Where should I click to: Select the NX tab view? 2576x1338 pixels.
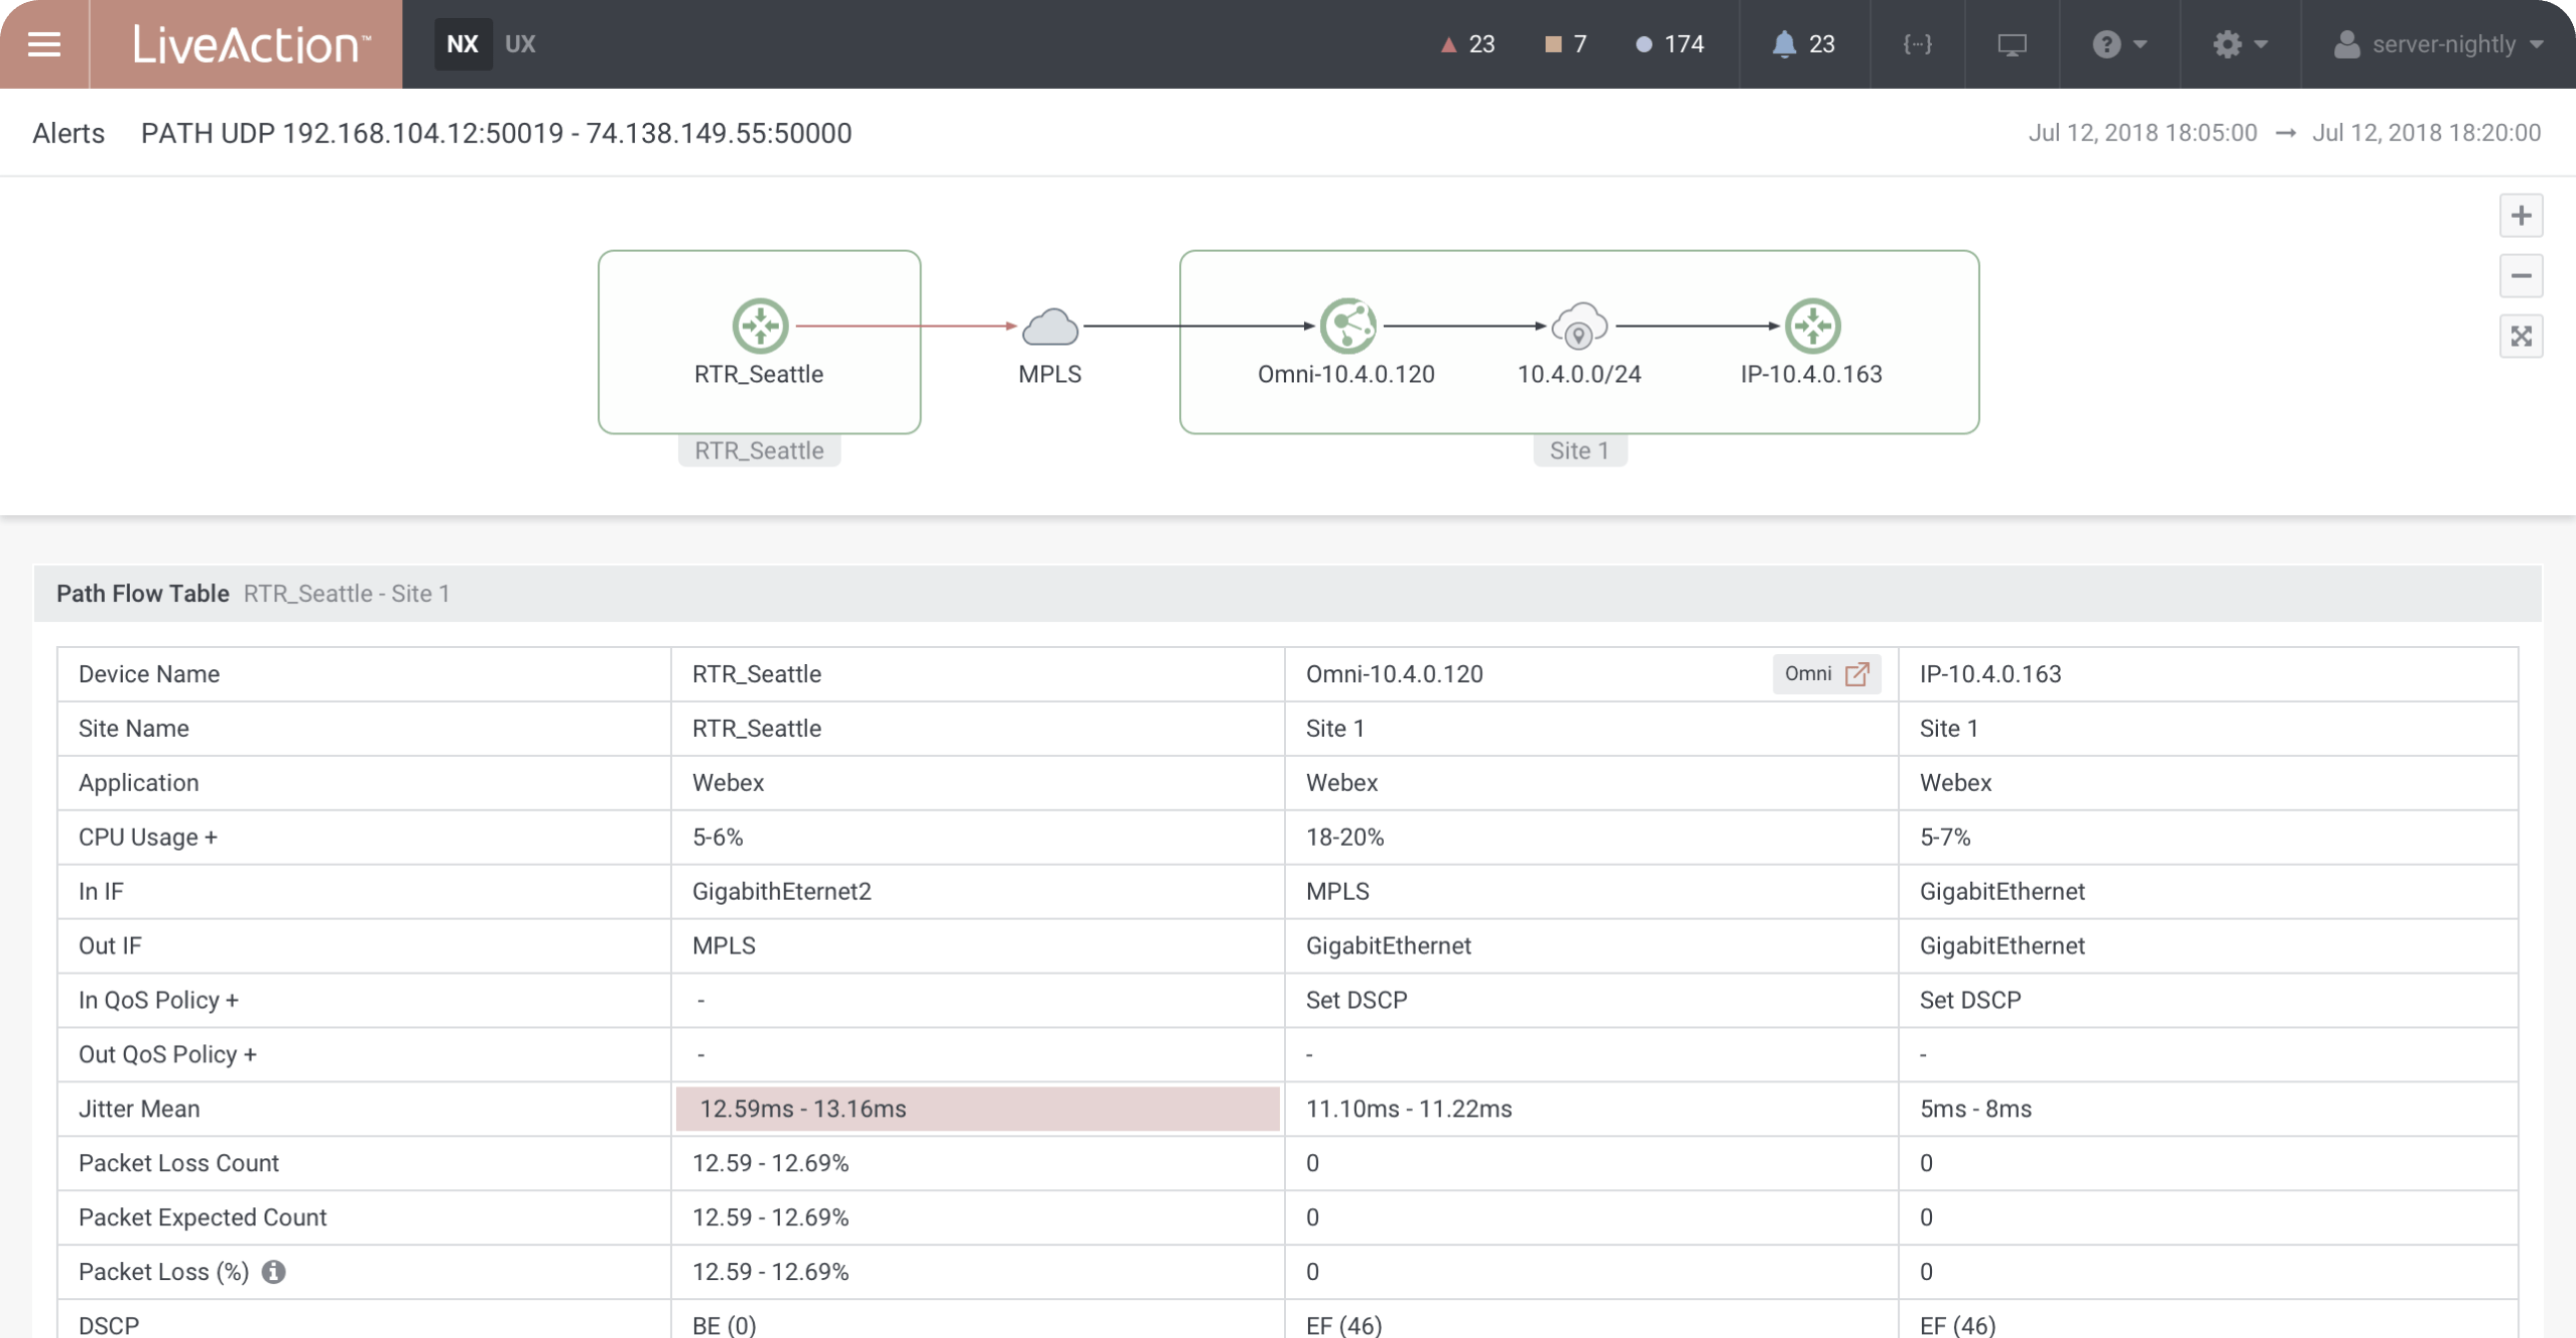[460, 43]
